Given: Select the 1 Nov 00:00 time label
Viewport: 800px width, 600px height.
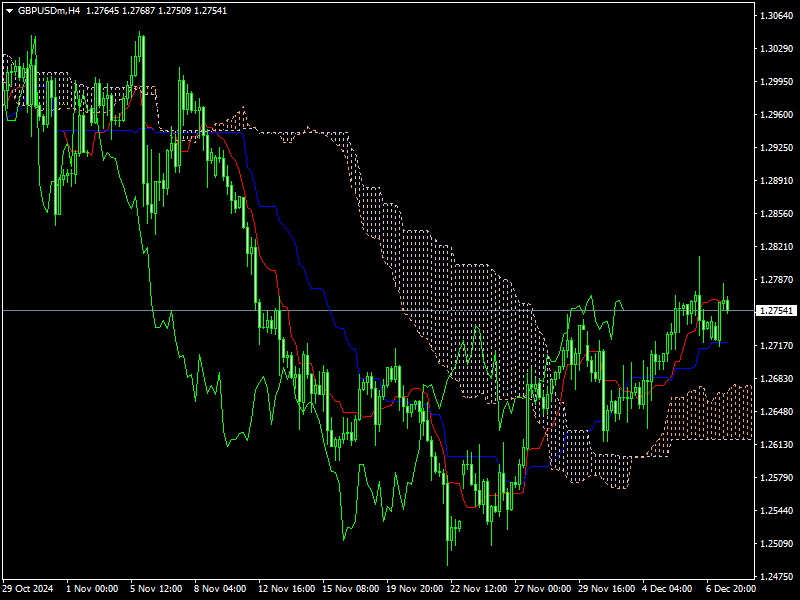Looking at the screenshot, I should tap(92, 589).
